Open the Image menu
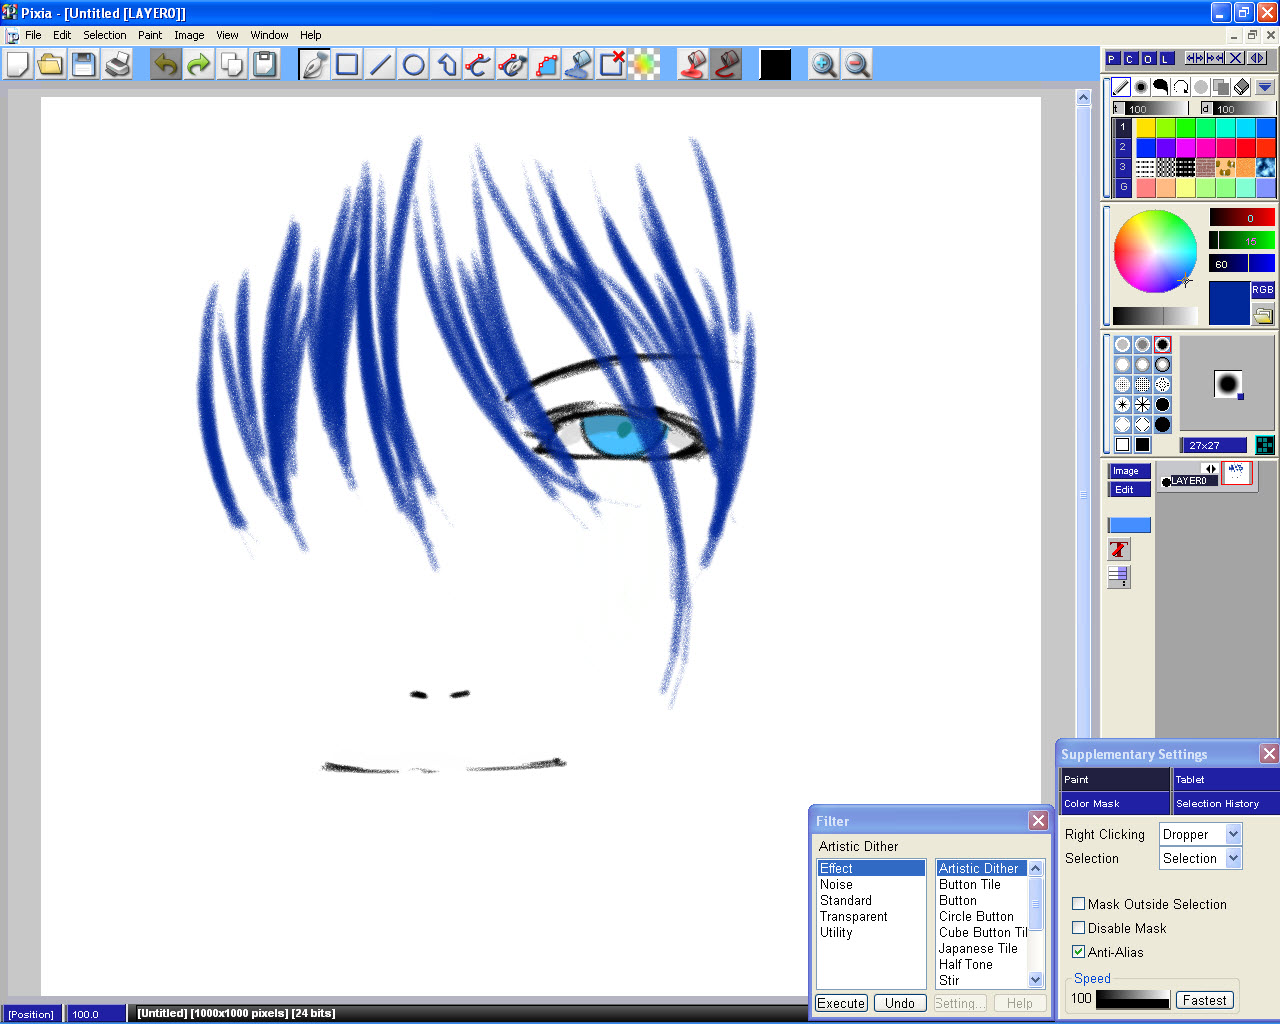The width and height of the screenshot is (1280, 1024). [x=189, y=34]
